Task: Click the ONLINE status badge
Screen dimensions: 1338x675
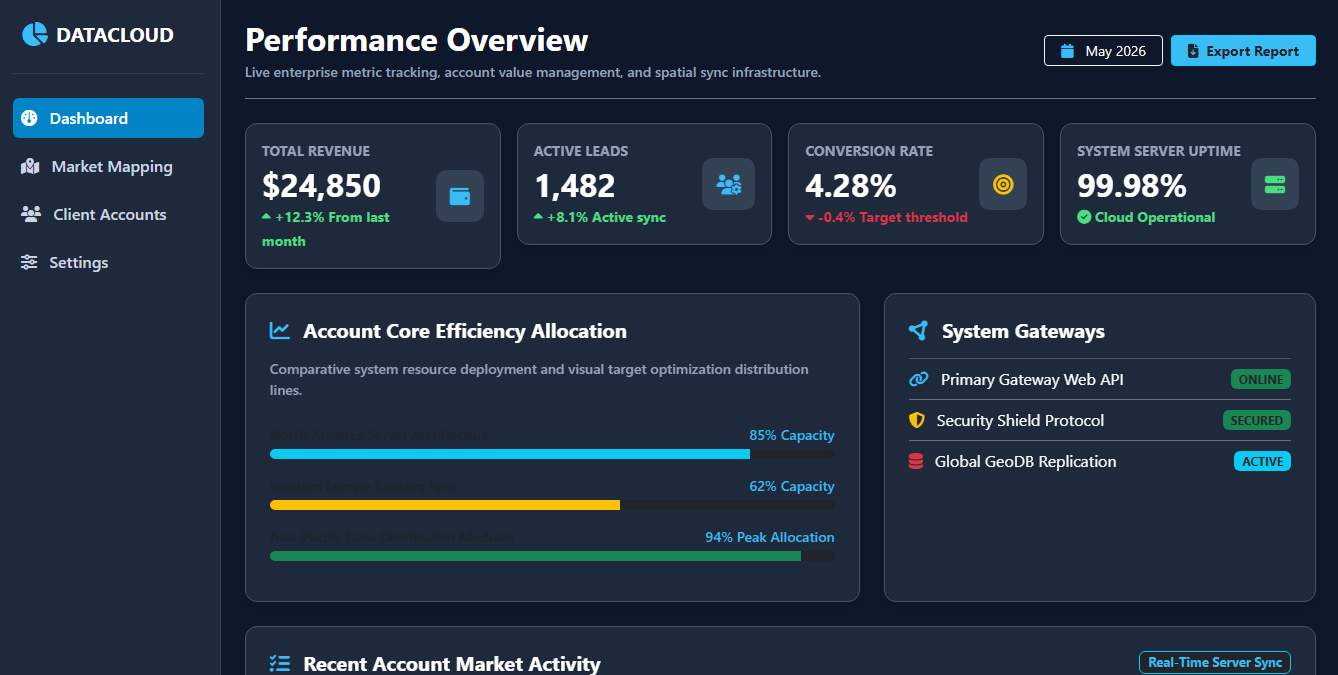Action: (1261, 380)
